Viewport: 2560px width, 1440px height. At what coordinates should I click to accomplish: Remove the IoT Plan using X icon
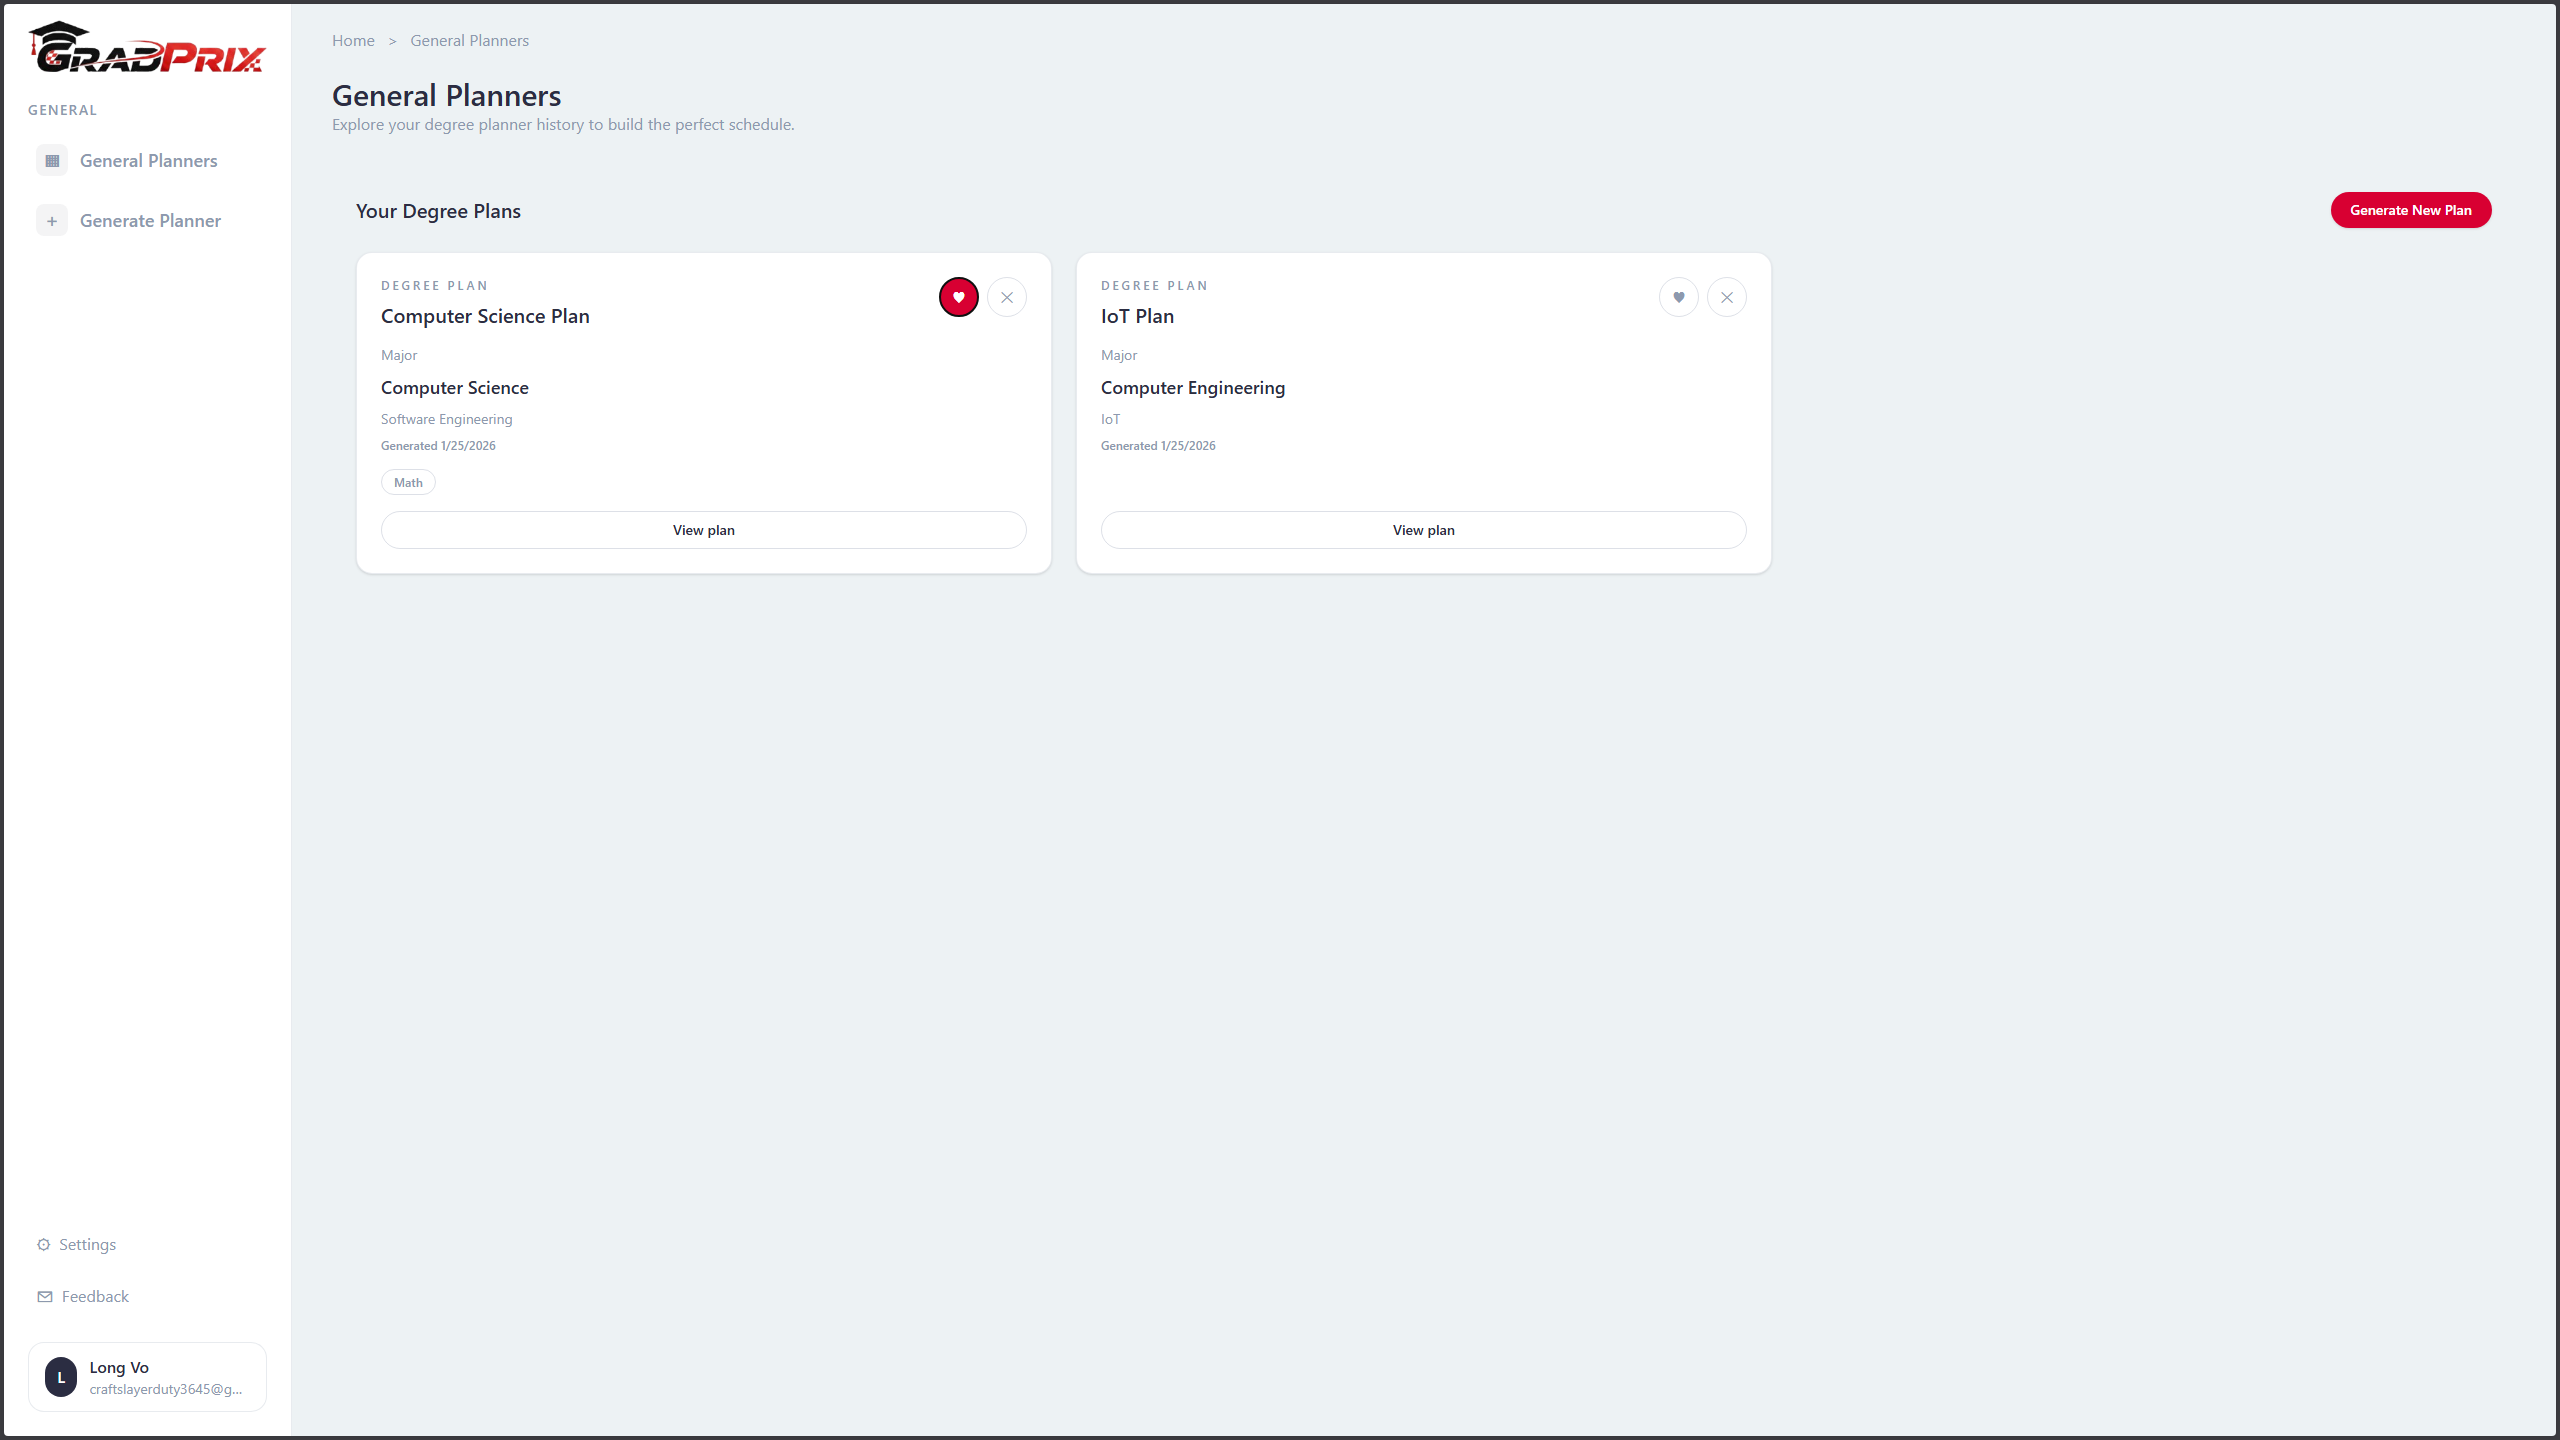coord(1726,297)
